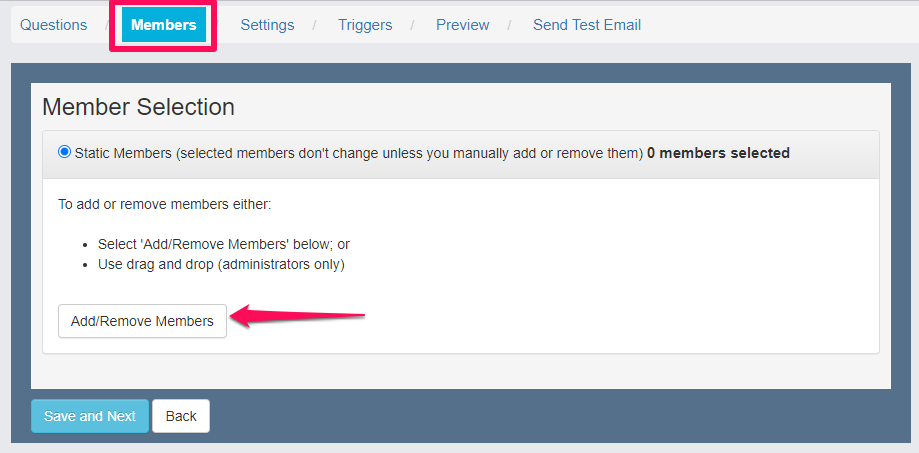This screenshot has width=919, height=453.
Task: Select the highlighted Members tab
Action: point(164,25)
